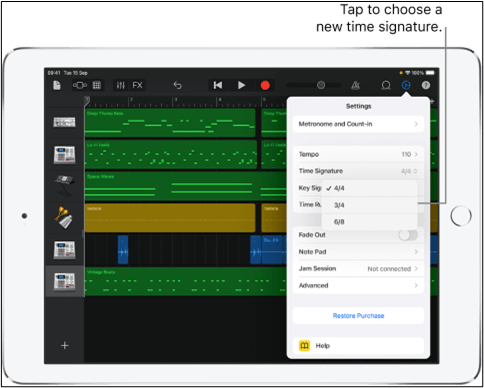Tap the red Record button
The image size is (484, 388).
pyautogui.click(x=265, y=85)
